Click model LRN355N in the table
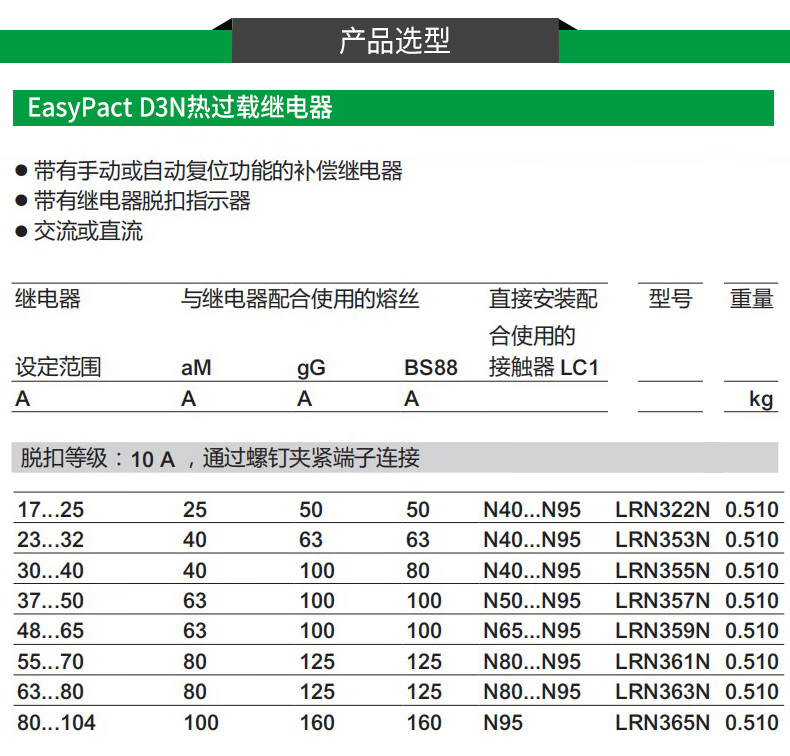This screenshot has height=756, width=790. click(662, 571)
